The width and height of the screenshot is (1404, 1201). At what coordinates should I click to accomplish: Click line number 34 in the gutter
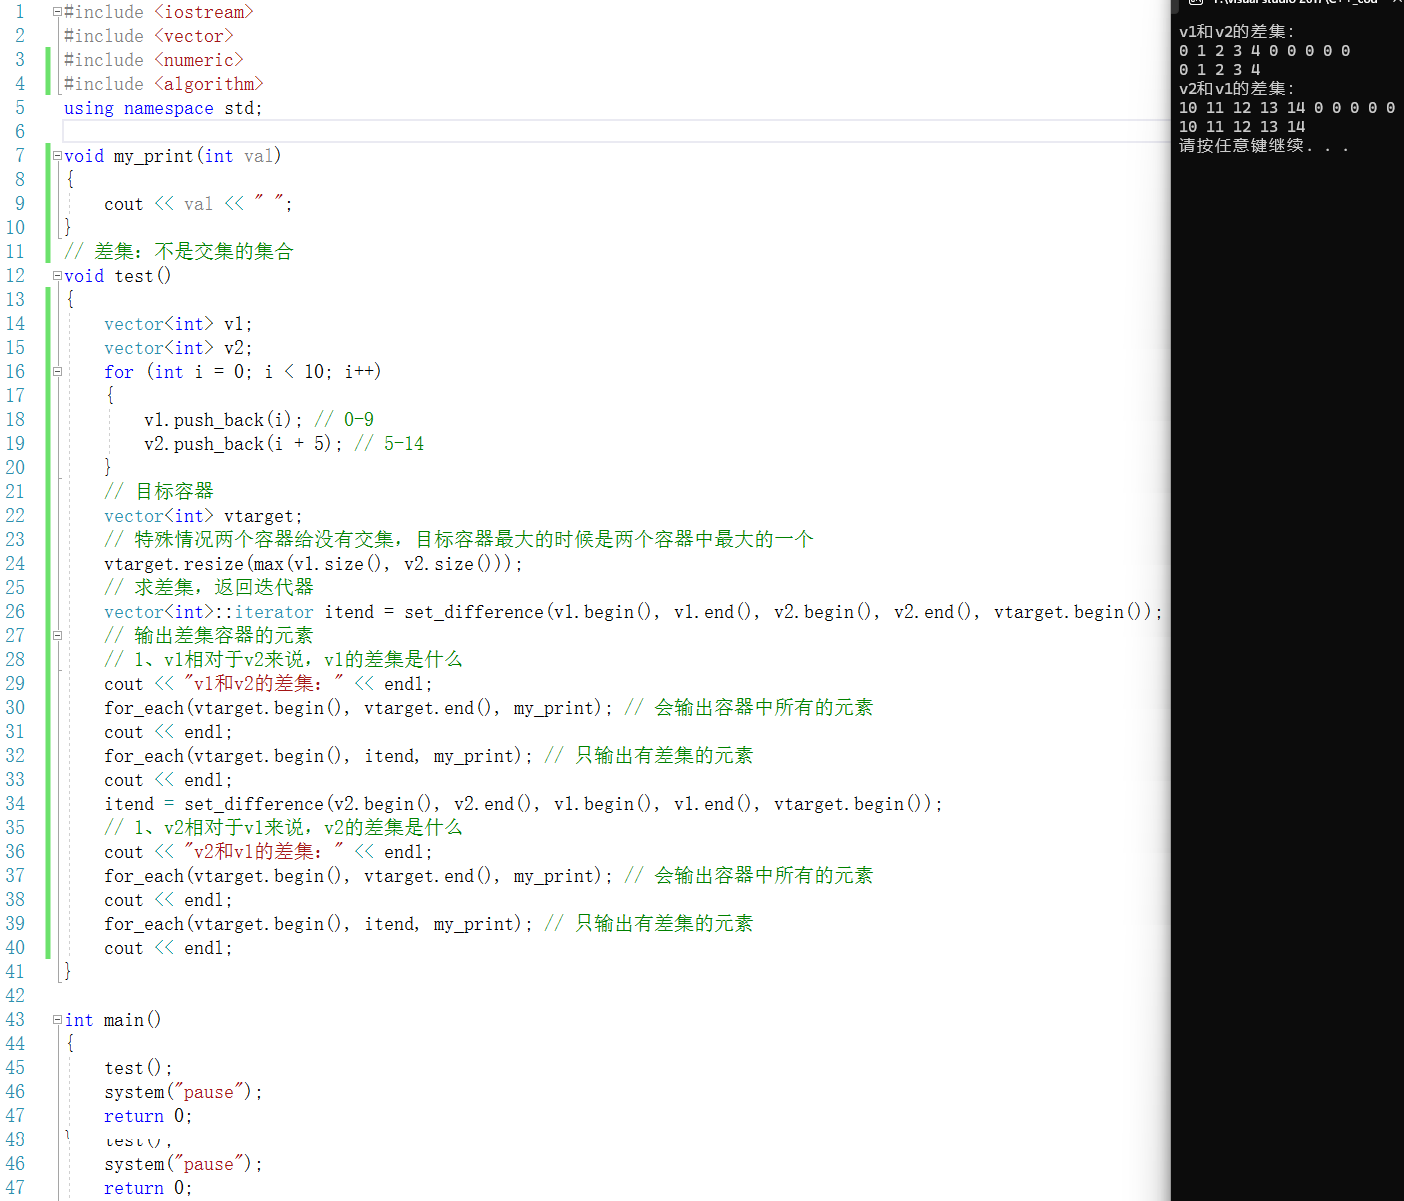pyautogui.click(x=15, y=804)
